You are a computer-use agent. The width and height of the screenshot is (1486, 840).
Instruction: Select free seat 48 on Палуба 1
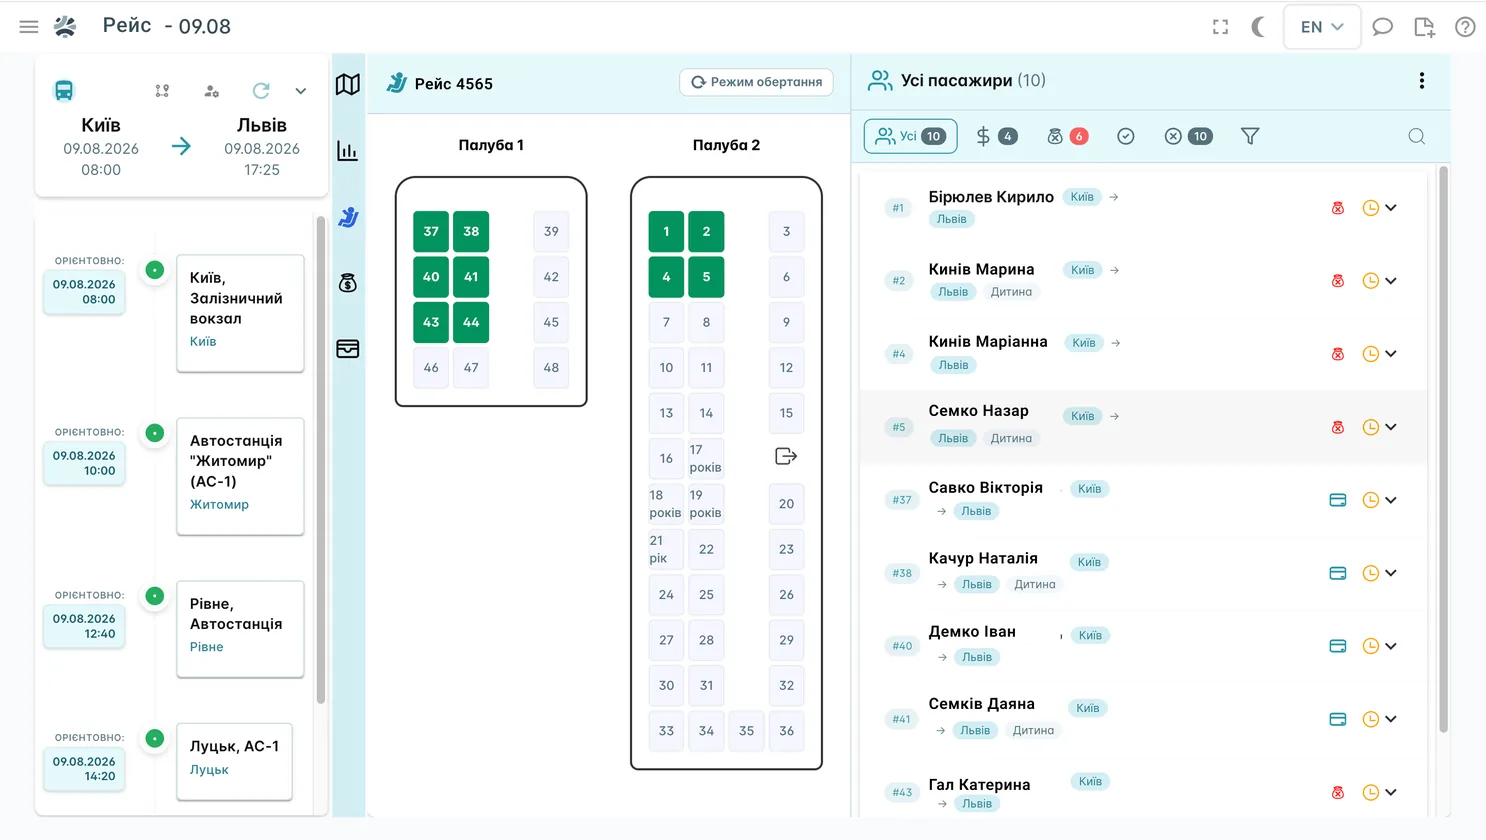click(x=551, y=367)
